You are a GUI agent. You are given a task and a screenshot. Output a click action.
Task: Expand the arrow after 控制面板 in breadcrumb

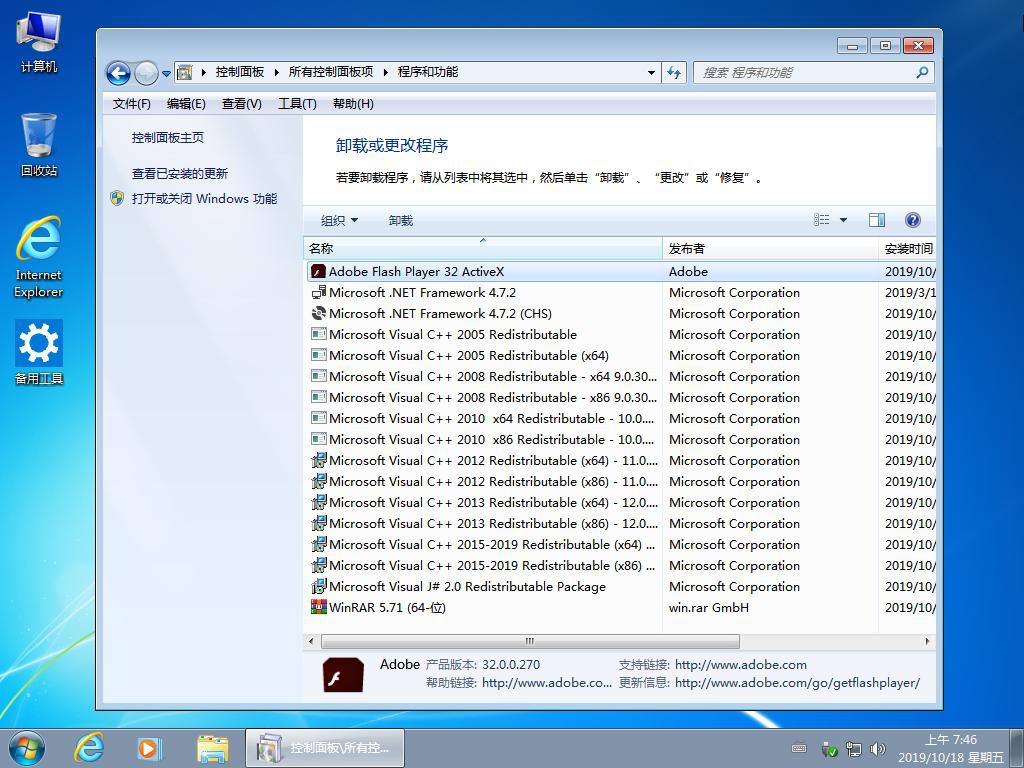point(276,72)
